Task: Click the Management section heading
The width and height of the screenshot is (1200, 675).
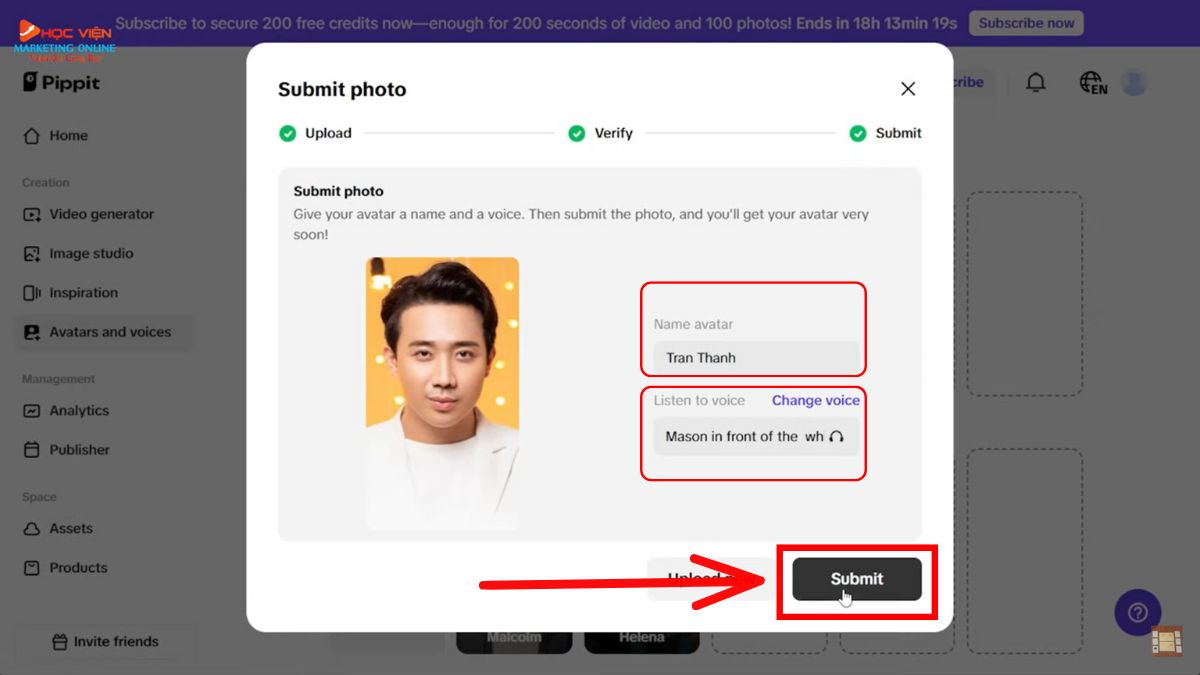Action: tap(59, 379)
